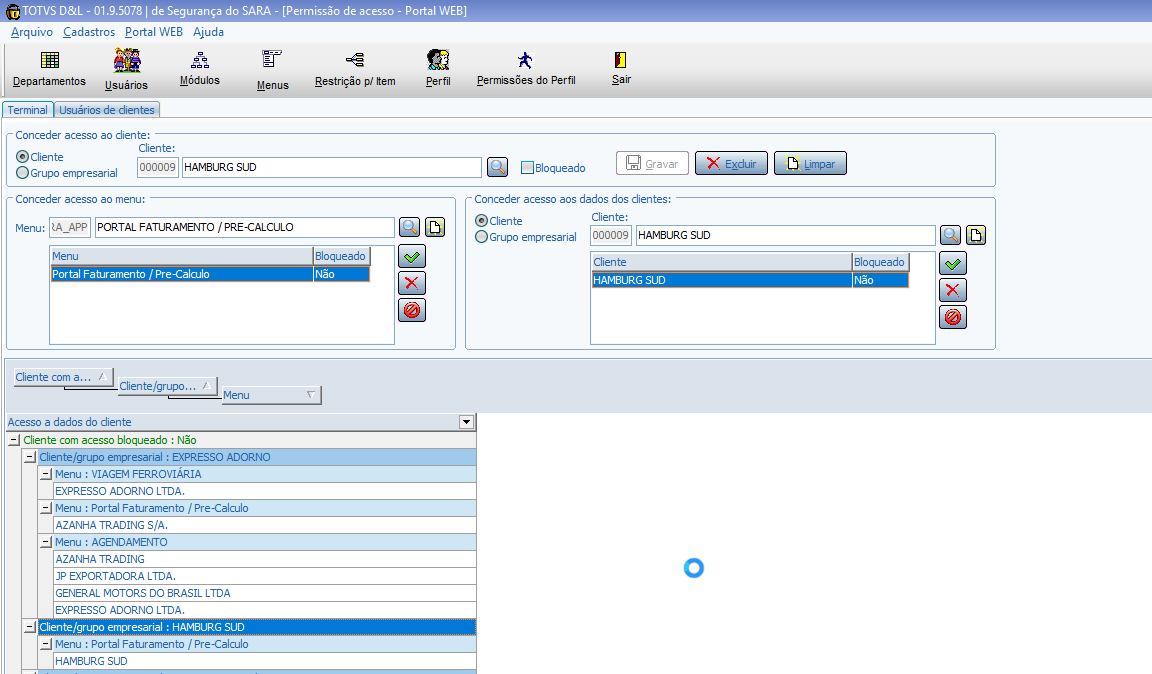Screen dimensions: 1152x674
Task: Confirm client data access green check
Action: click(x=953, y=263)
